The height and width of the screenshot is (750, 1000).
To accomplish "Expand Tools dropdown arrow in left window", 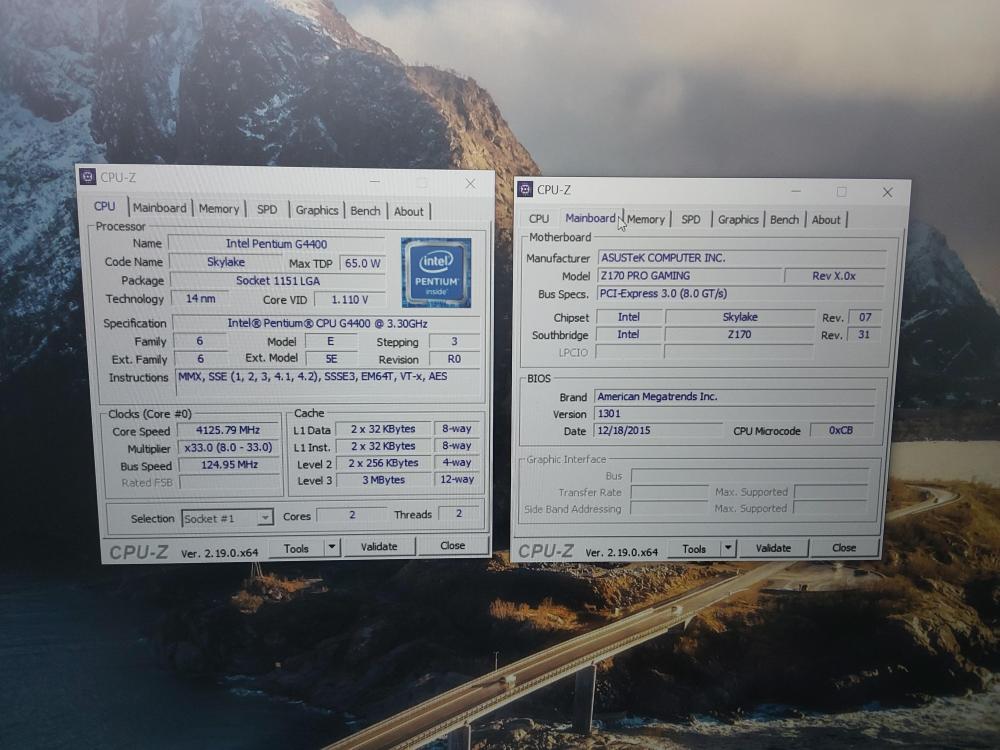I will tap(332, 547).
